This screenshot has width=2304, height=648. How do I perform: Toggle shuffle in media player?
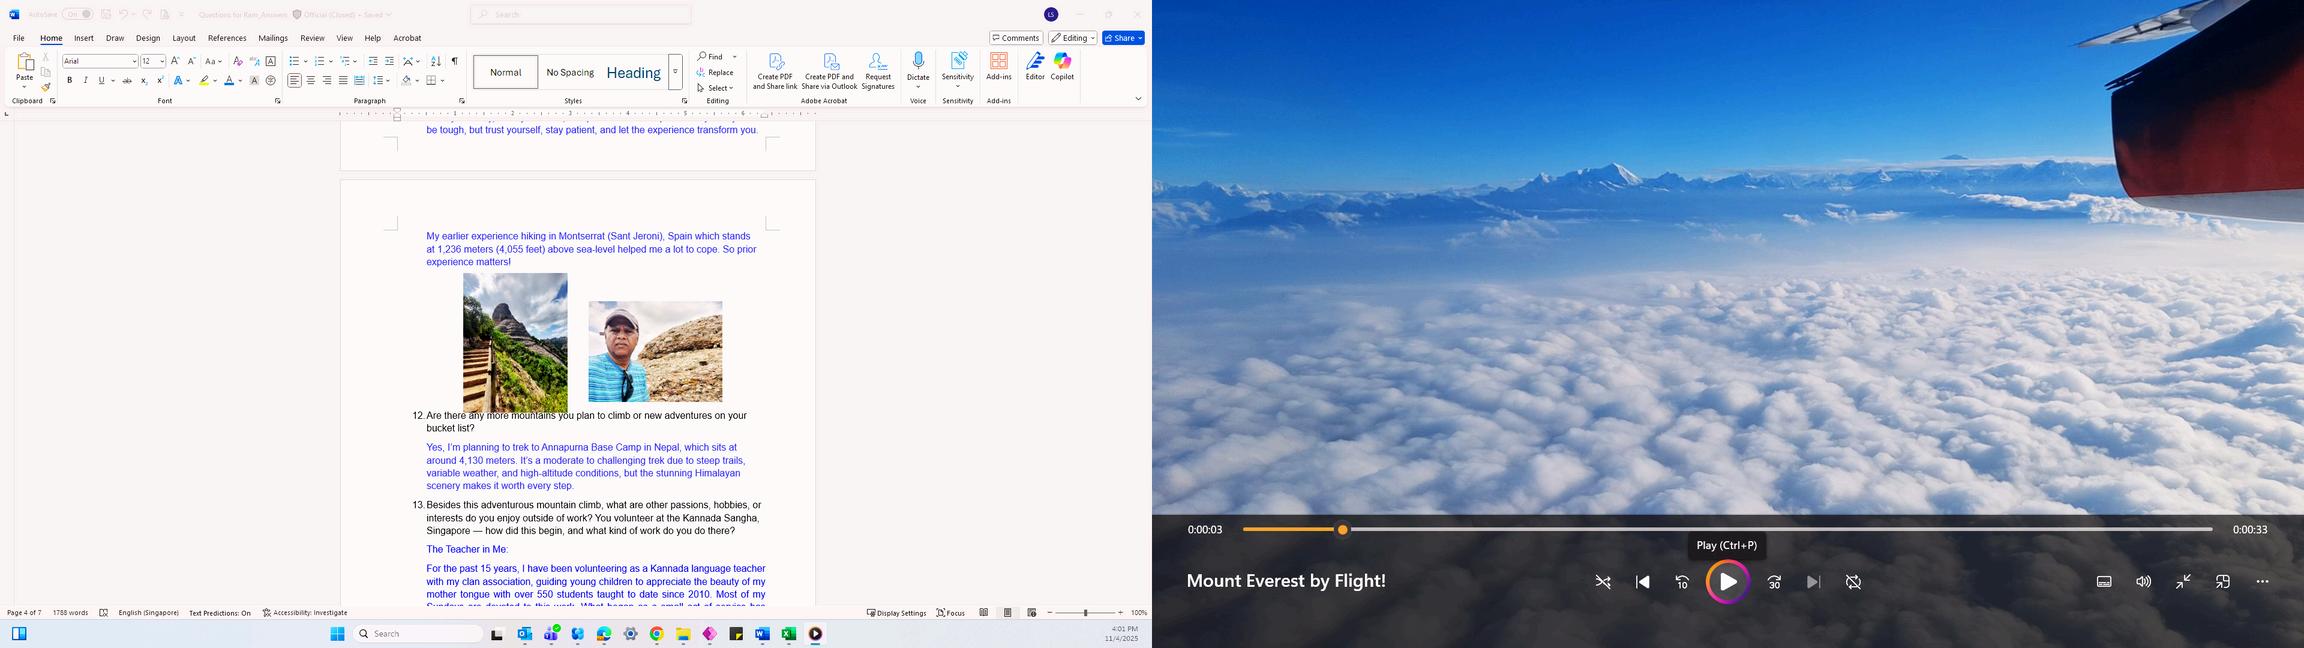[x=1603, y=582]
